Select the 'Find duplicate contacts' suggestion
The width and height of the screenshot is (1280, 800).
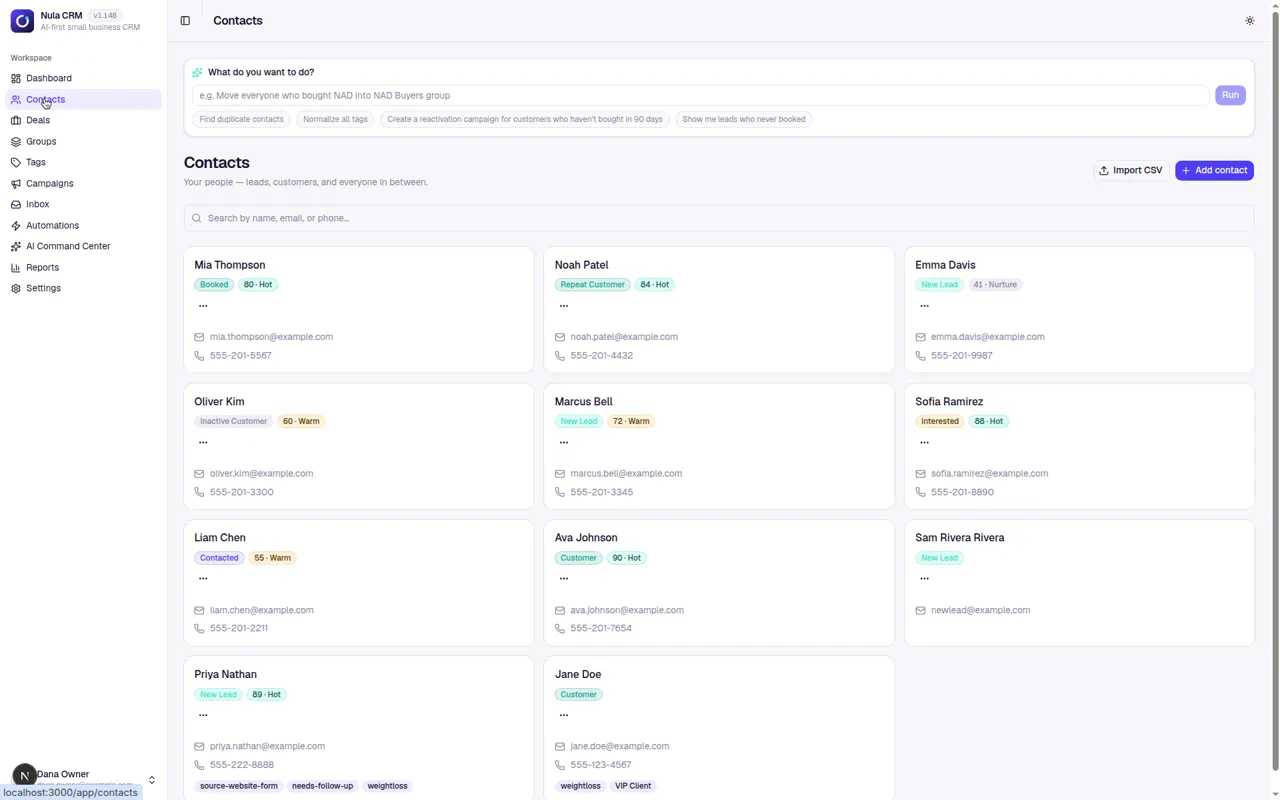click(x=241, y=119)
